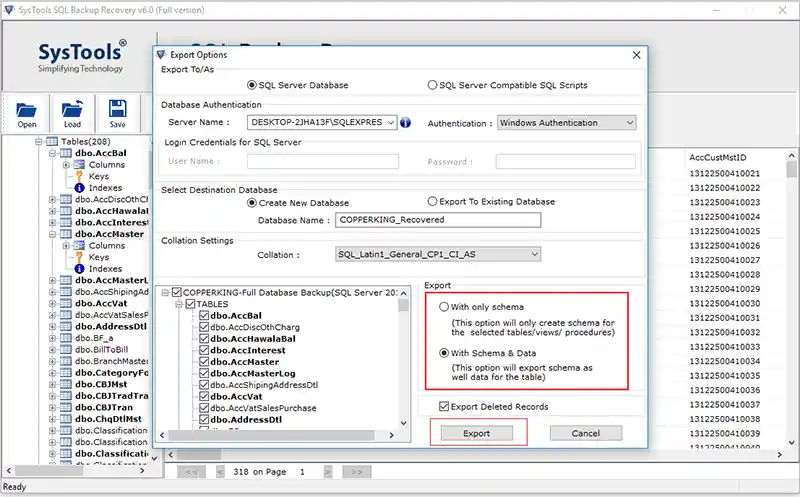Click the dbo.ChqDtlMst table icon
Screen dimensions: 800x497
[x=66, y=419]
